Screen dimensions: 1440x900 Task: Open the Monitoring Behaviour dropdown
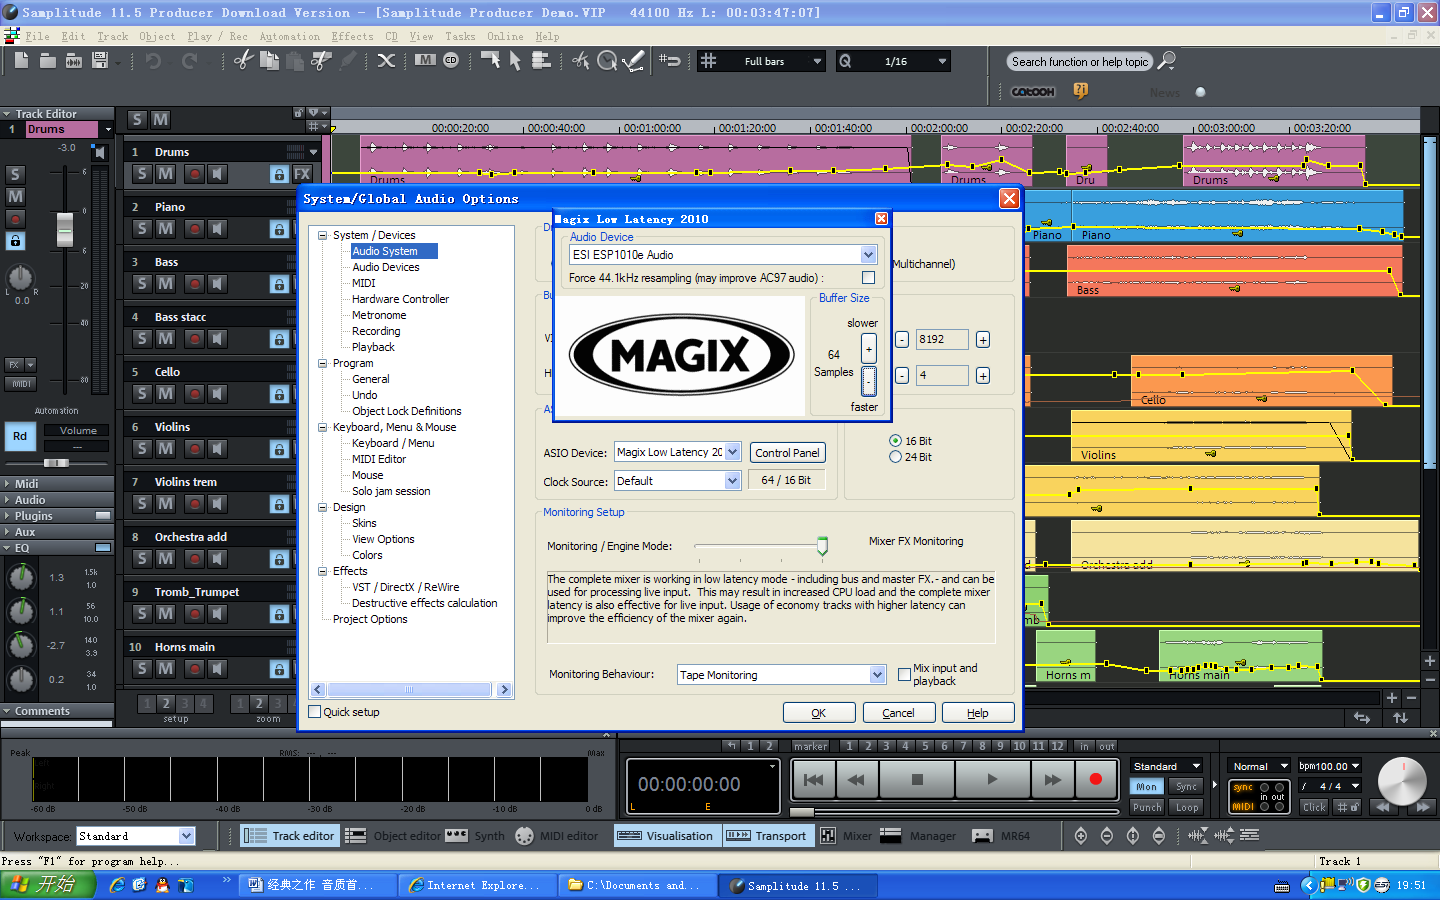[877, 675]
